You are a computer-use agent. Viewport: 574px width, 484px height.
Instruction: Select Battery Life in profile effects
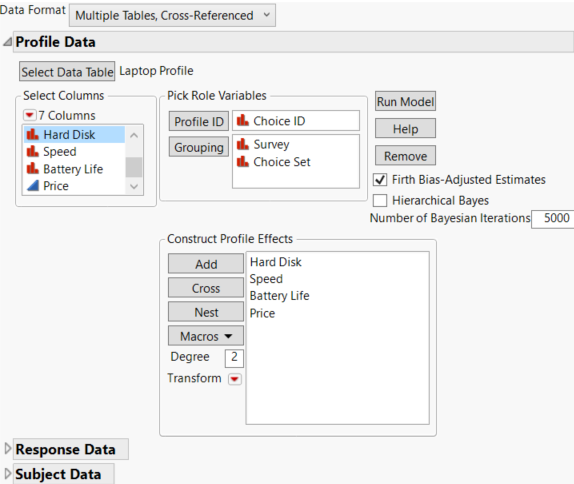tap(279, 296)
